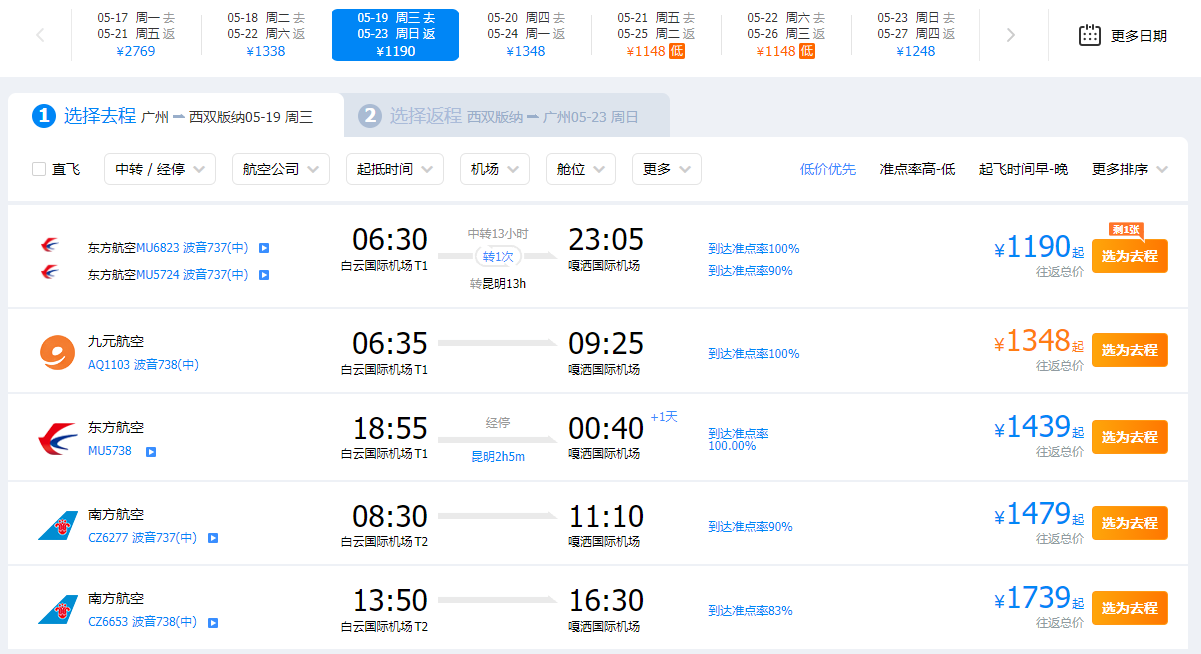Open the 更多 filter dropdown

(667, 169)
